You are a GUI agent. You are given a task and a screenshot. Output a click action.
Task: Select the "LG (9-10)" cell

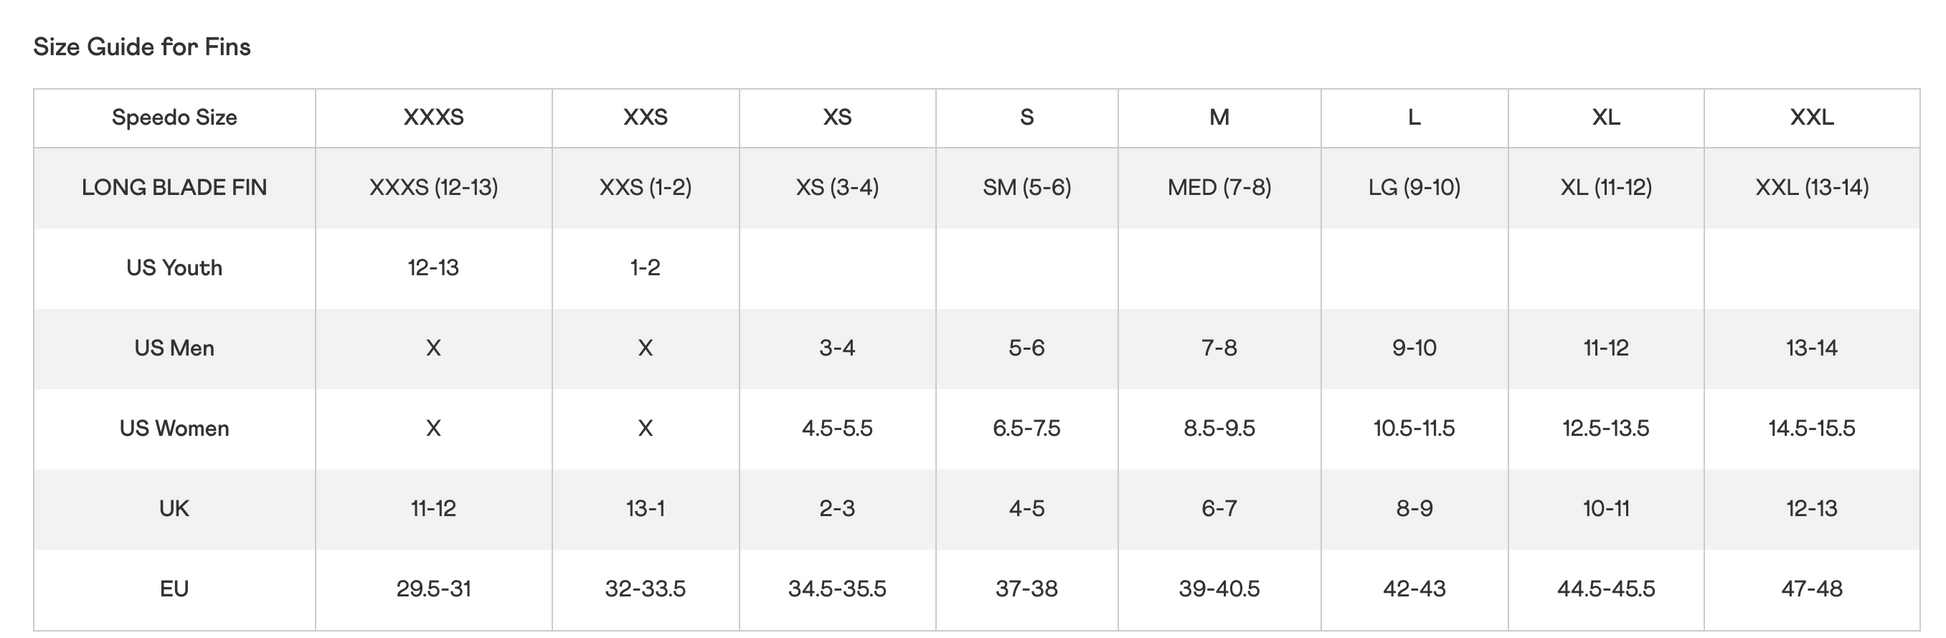[x=1414, y=187]
